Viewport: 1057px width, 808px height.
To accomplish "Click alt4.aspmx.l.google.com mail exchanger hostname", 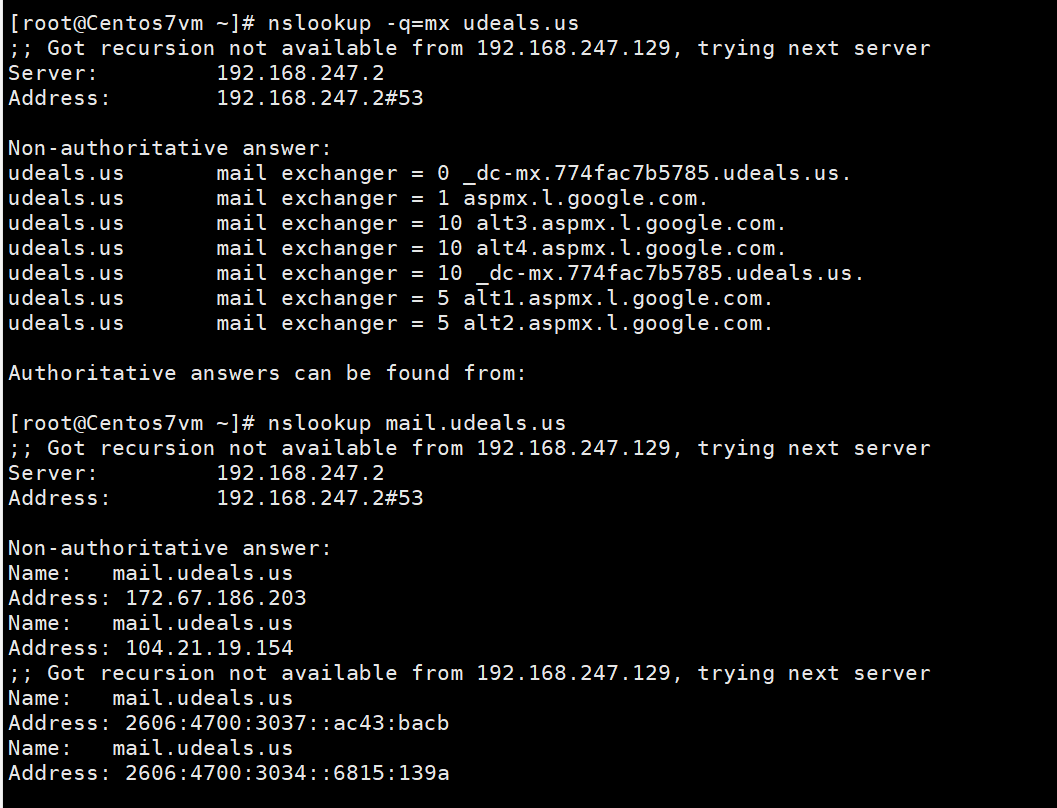I will tap(625, 248).
